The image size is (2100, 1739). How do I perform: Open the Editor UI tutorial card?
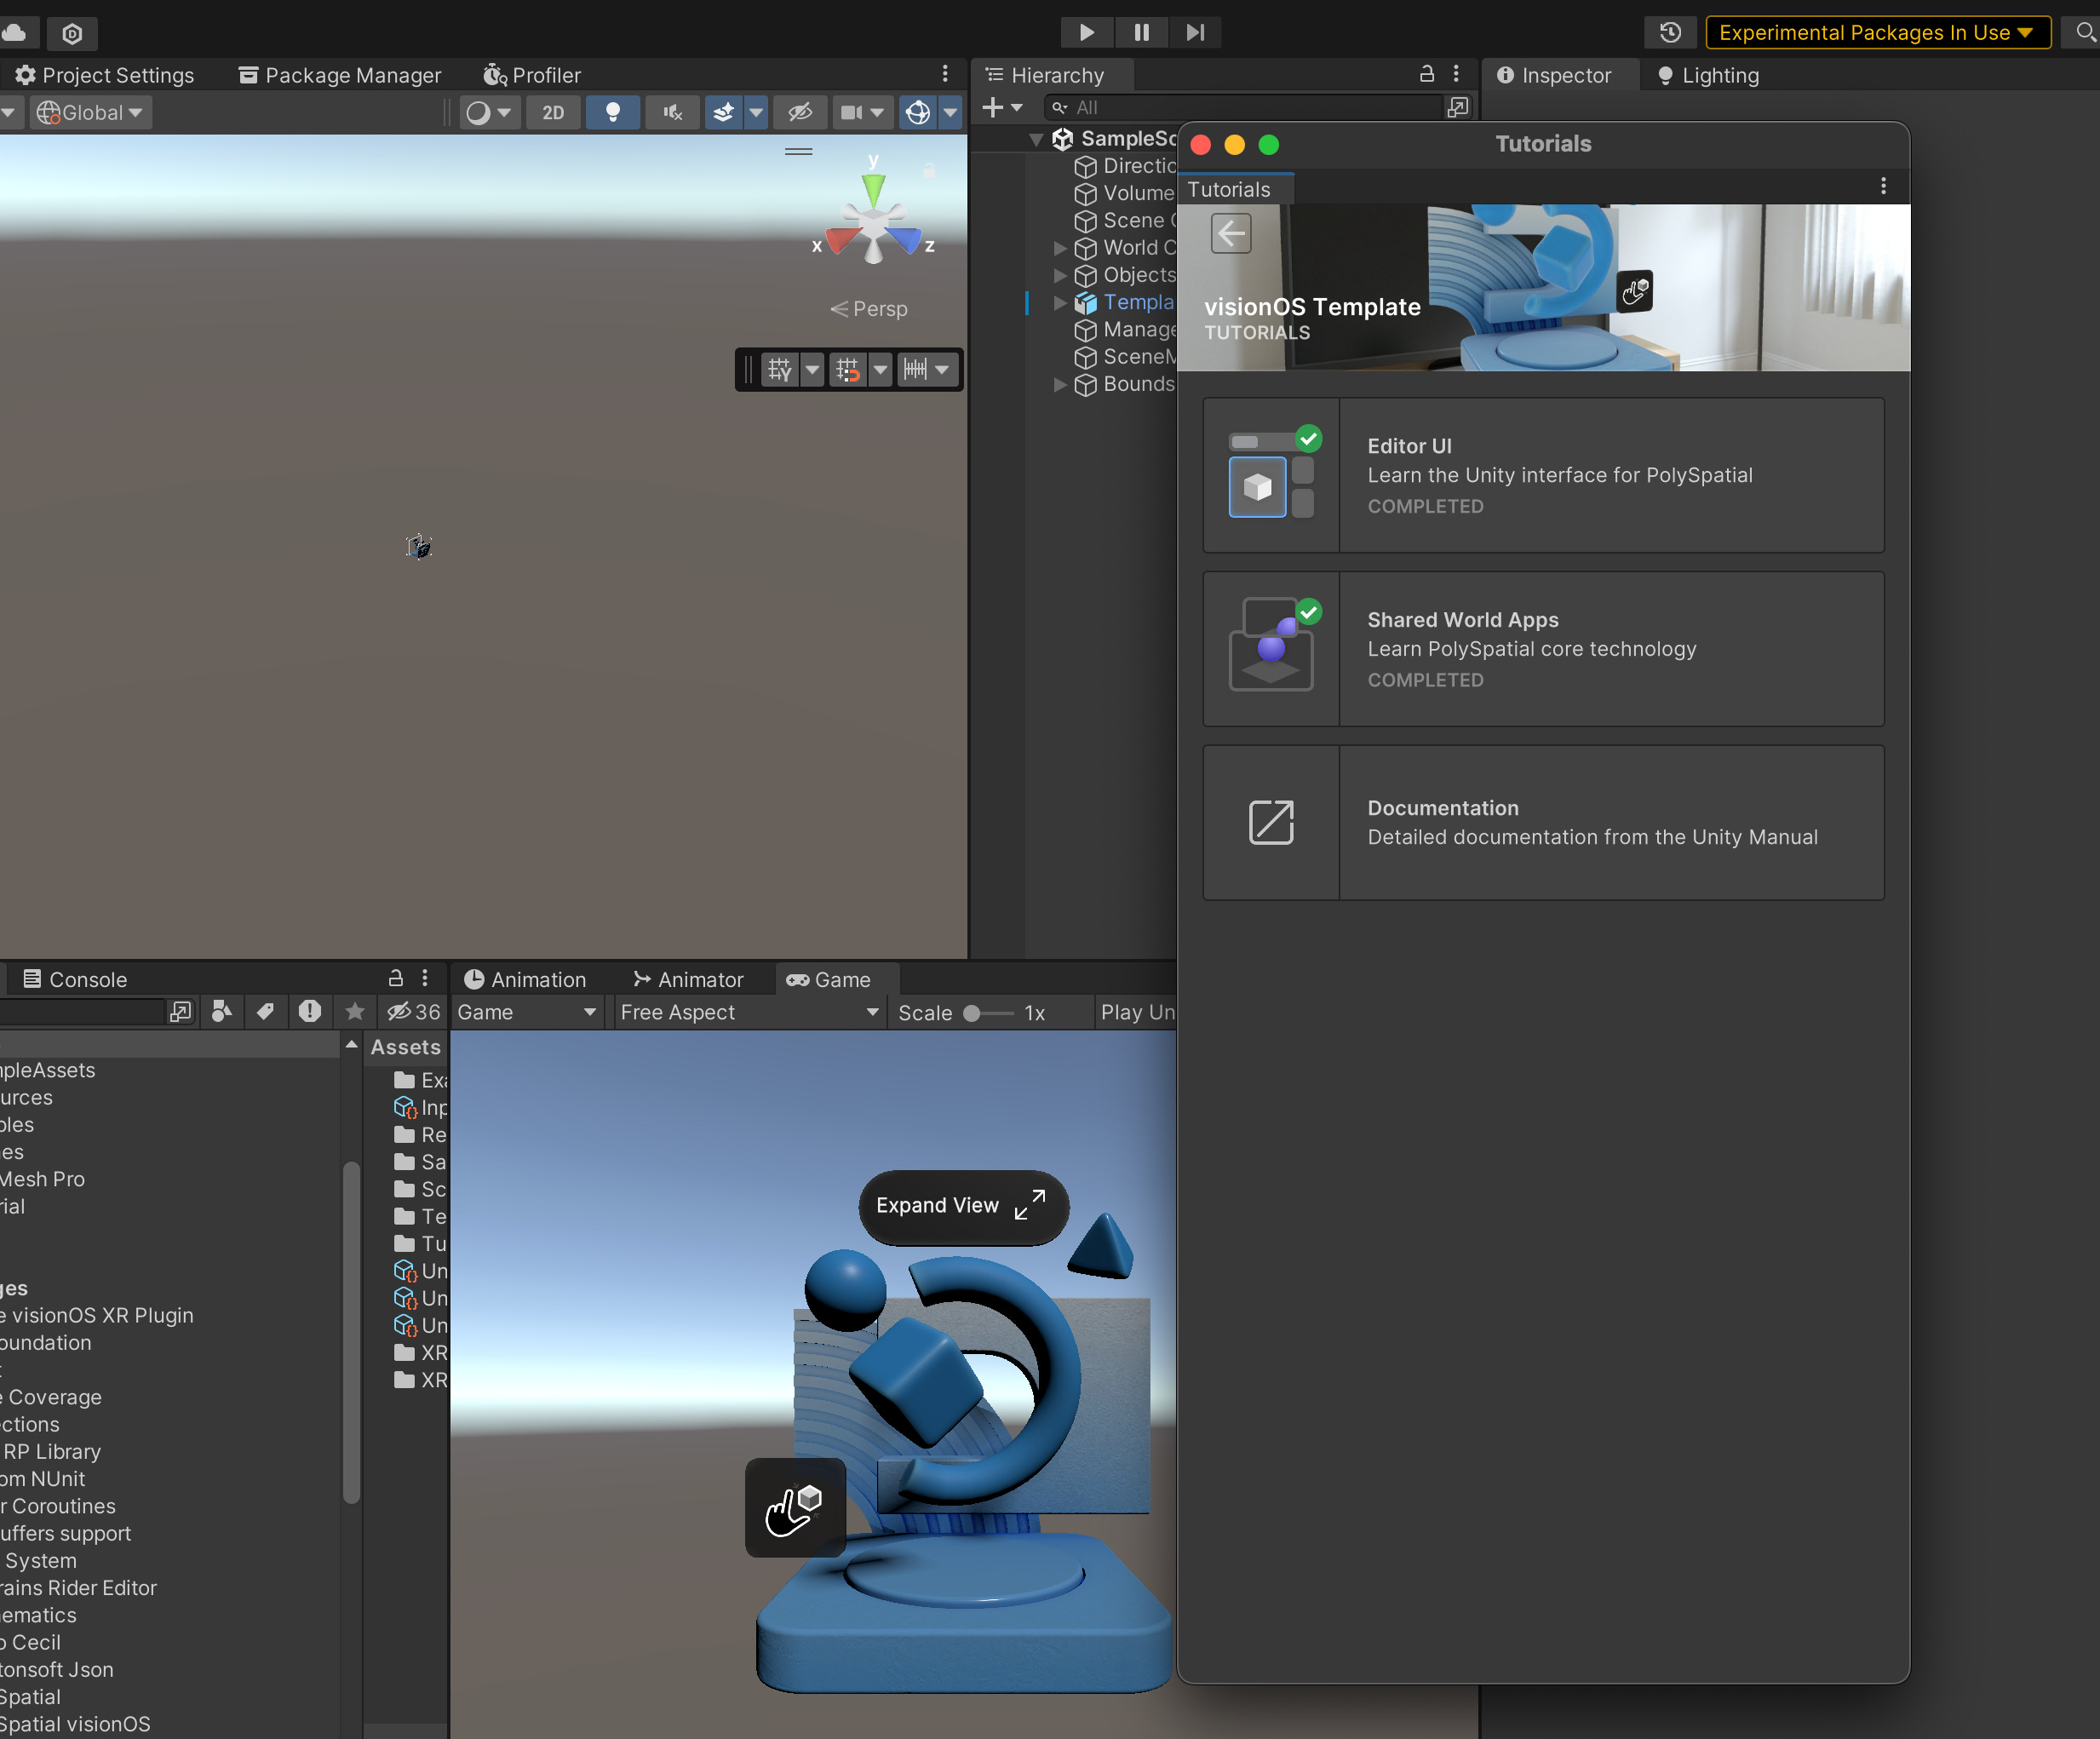point(1543,475)
